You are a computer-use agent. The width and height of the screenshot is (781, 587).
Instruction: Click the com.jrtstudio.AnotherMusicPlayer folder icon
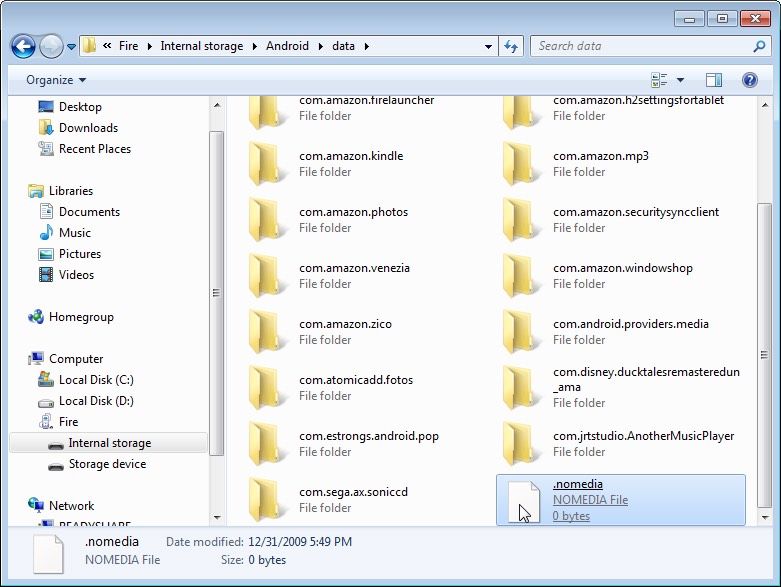tap(521, 444)
